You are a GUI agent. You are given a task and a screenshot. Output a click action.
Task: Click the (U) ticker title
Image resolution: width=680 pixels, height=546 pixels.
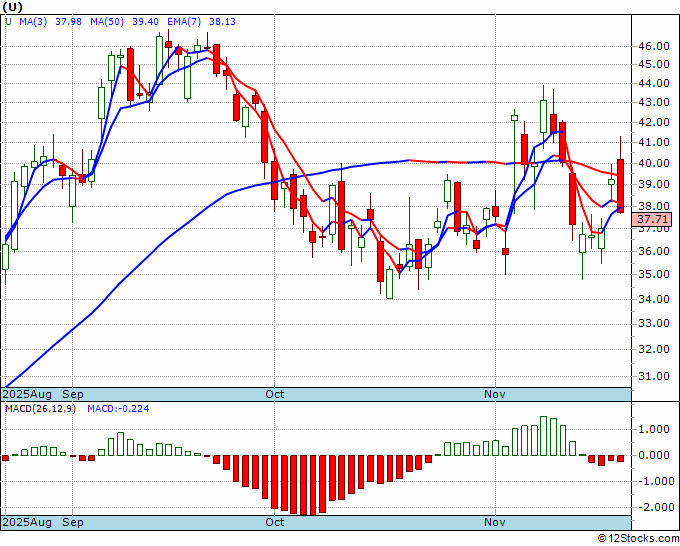(x=12, y=7)
